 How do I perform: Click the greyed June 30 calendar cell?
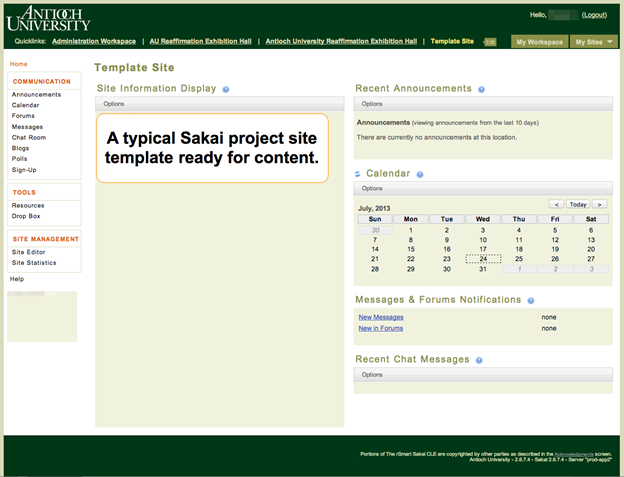[375, 230]
